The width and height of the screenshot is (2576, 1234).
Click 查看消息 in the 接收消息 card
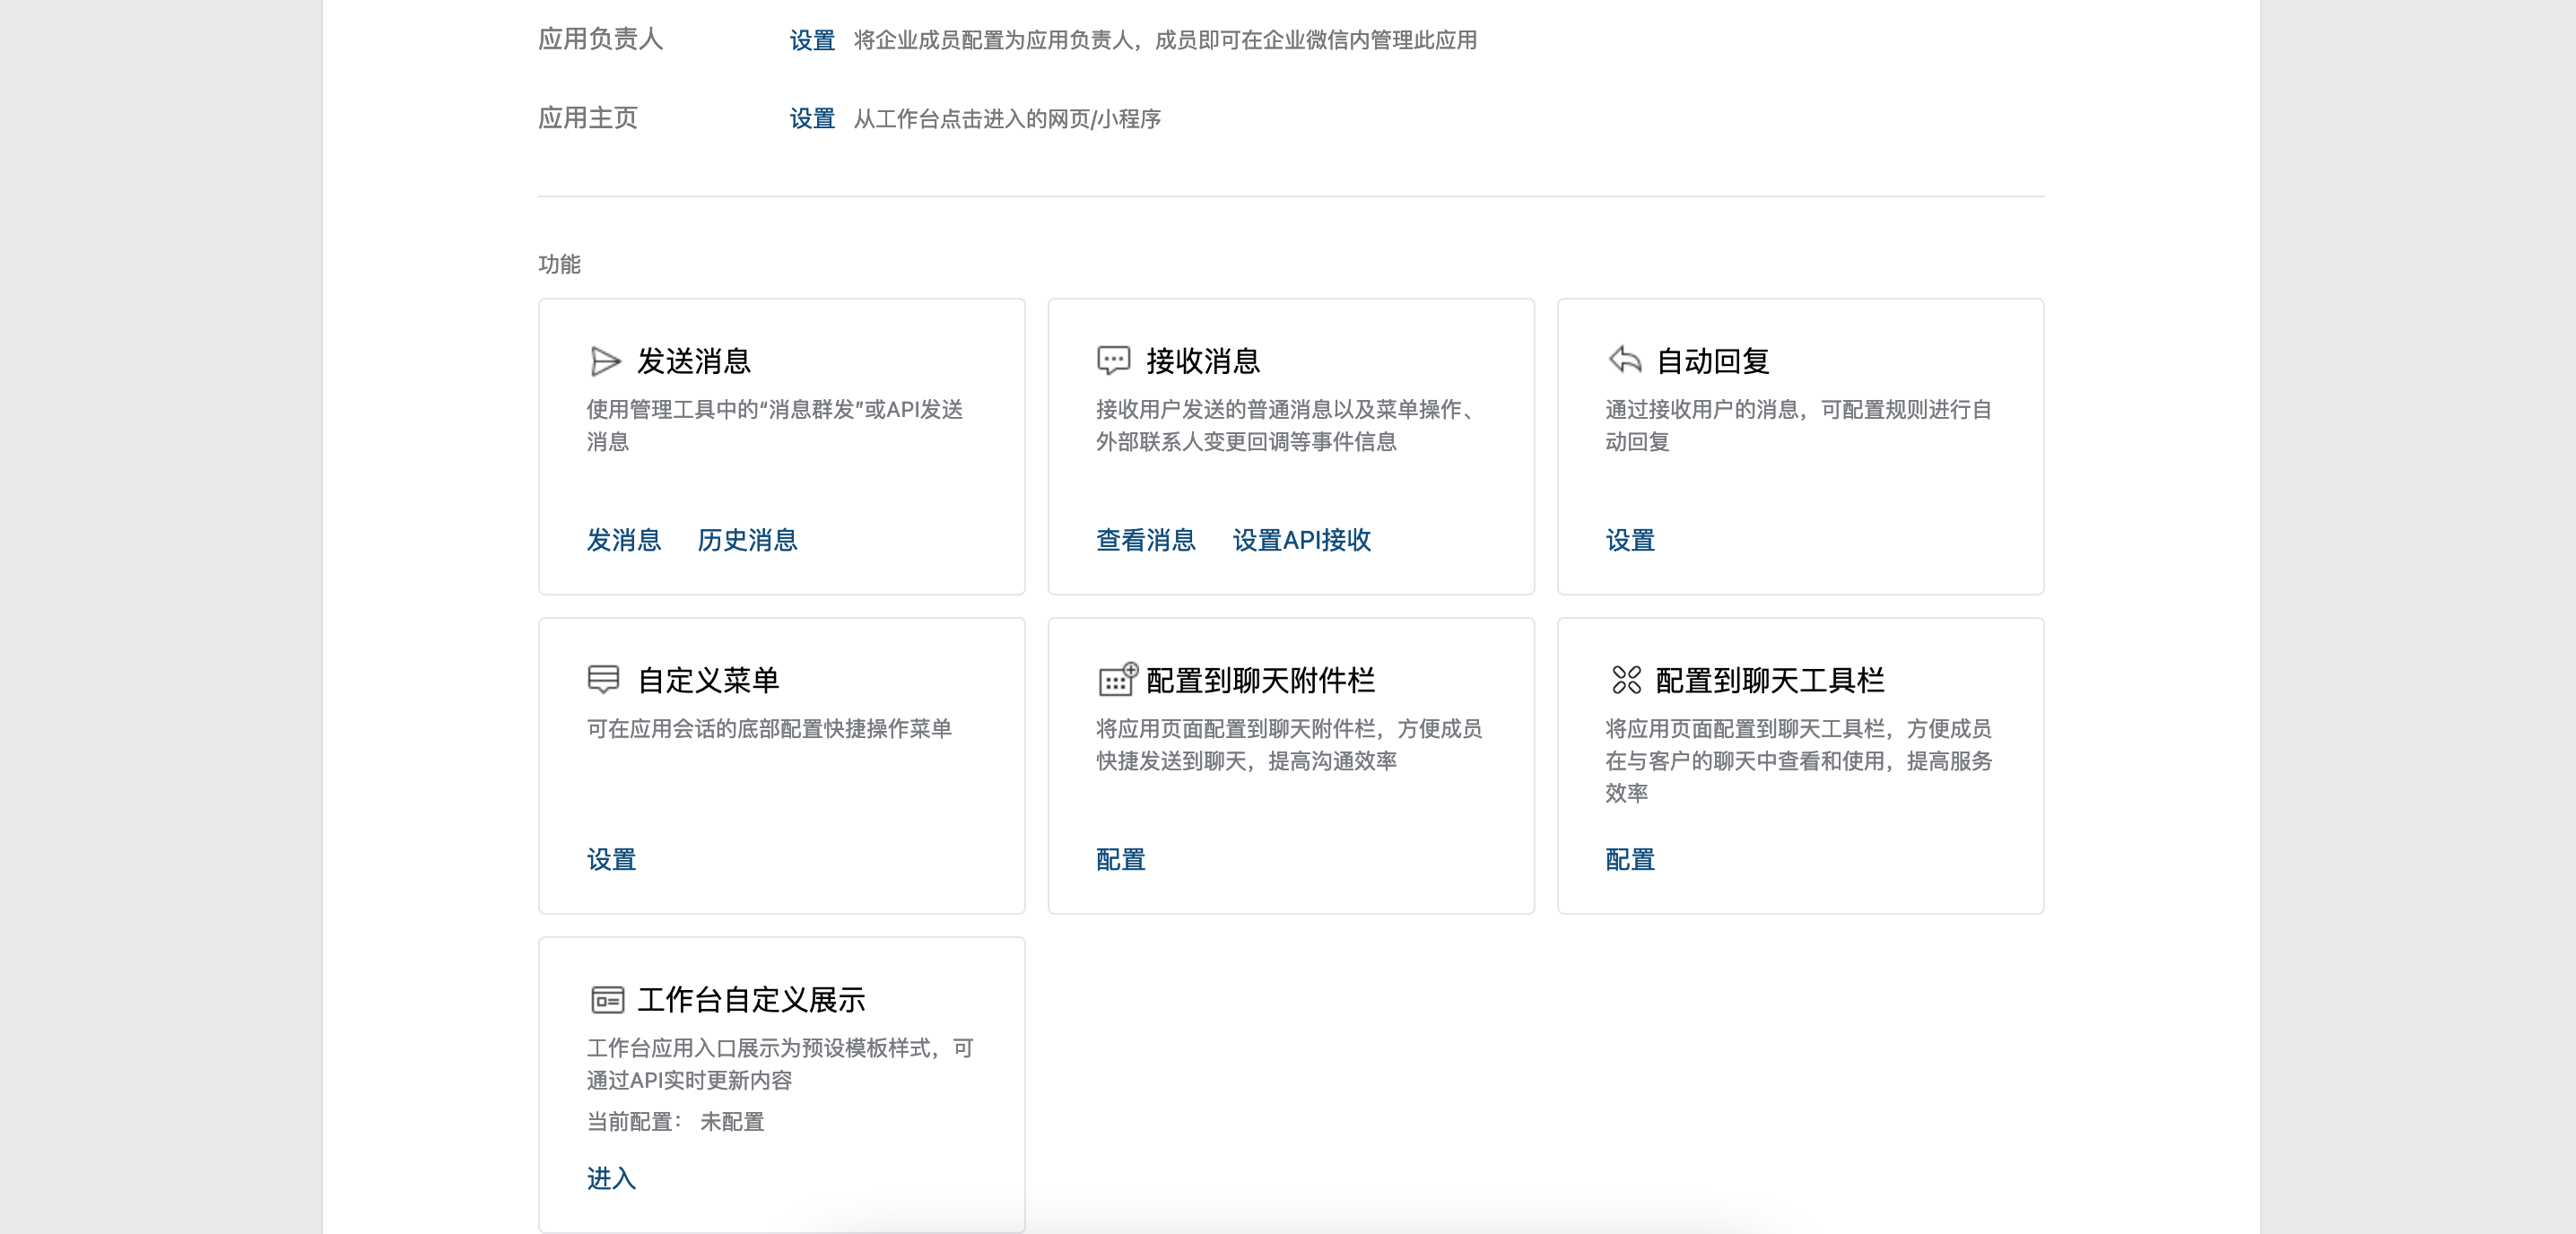tap(1145, 541)
